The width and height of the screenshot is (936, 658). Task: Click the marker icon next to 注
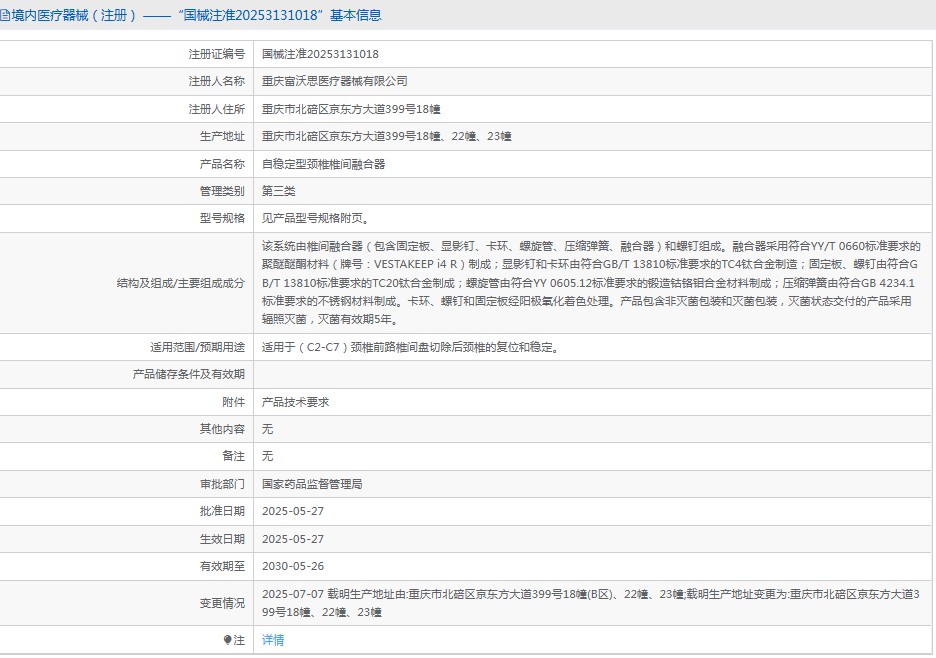click(x=227, y=640)
